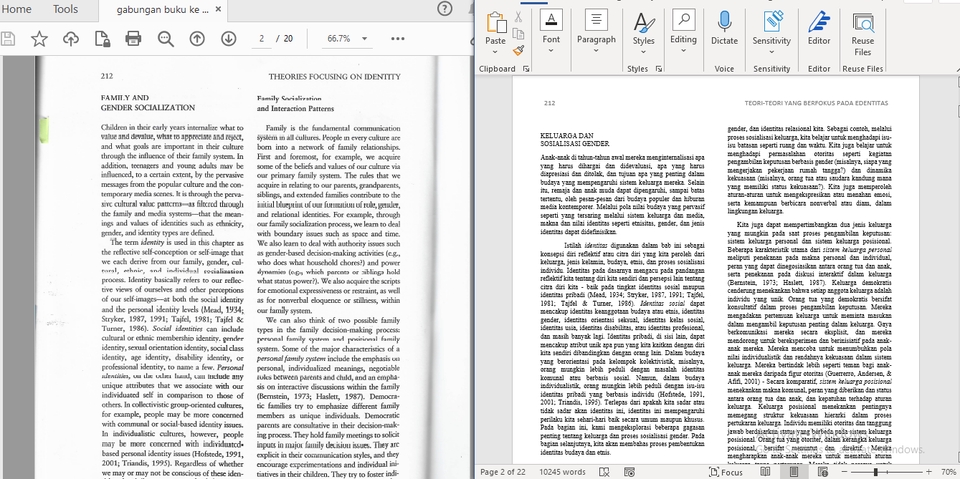This screenshot has width=960, height=479.
Task: Go to next PDF page with down arrow
Action: (x=228, y=39)
